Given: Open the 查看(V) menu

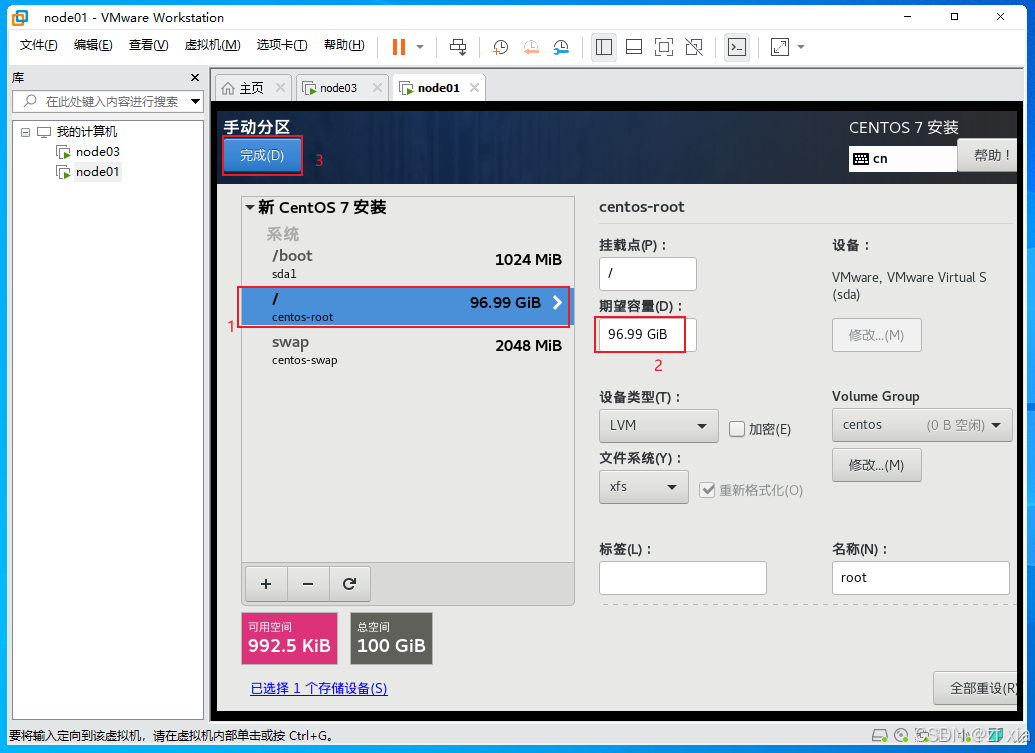Looking at the screenshot, I should pos(148,45).
